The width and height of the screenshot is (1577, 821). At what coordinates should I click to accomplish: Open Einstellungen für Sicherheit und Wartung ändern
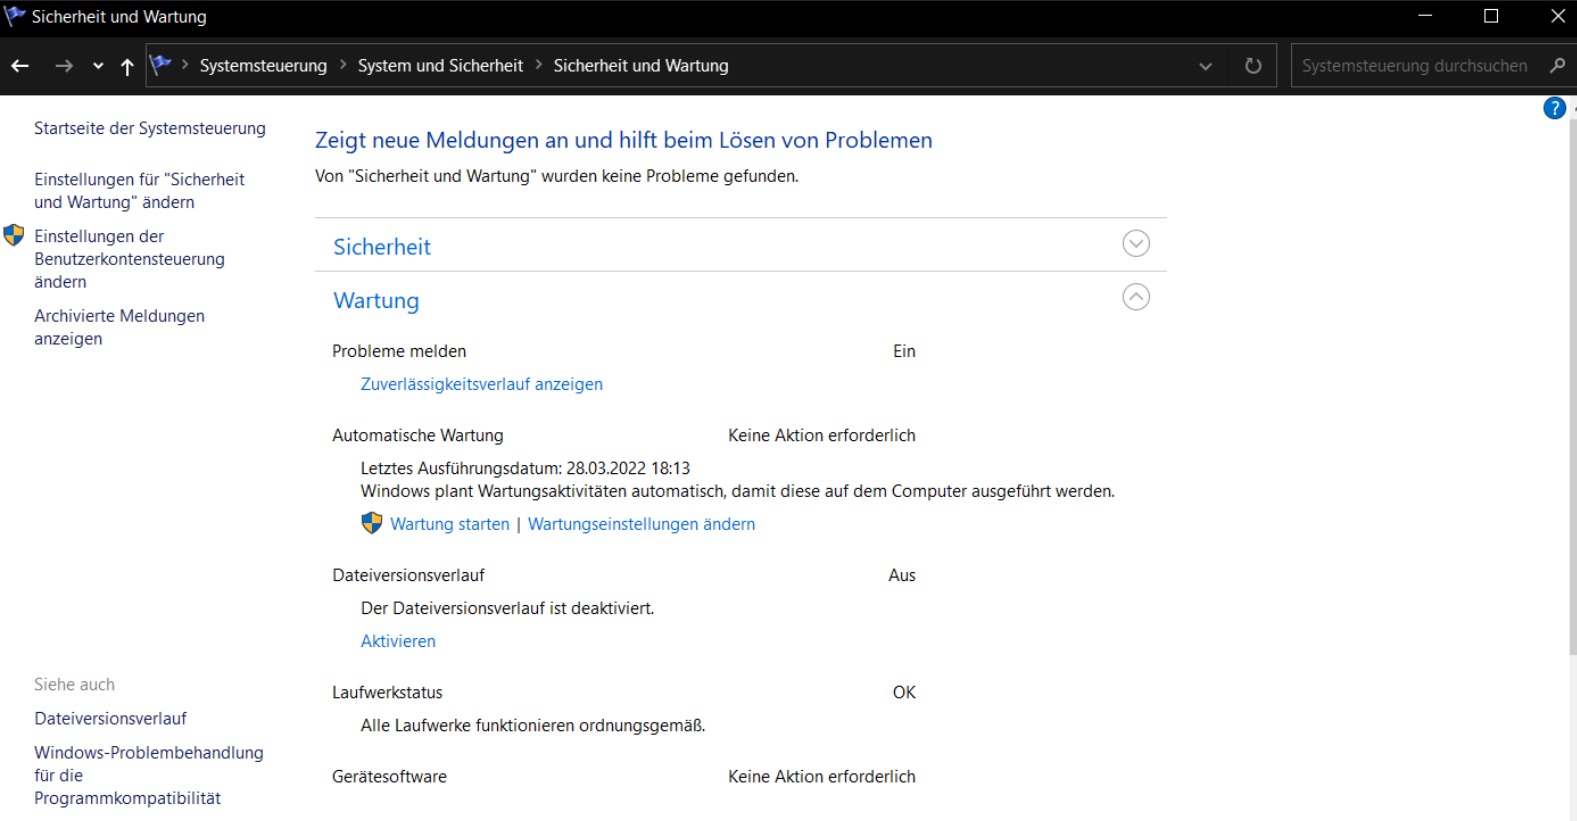pos(139,190)
